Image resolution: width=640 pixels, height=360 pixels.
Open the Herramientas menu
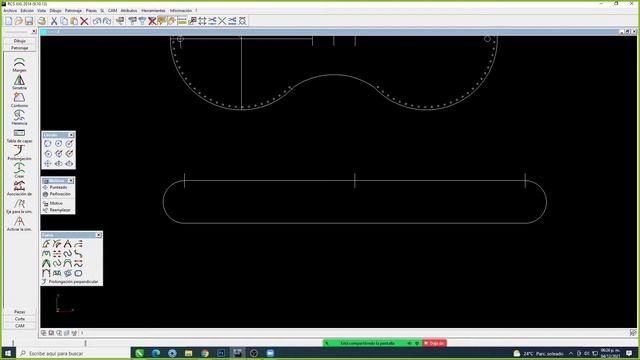(x=153, y=11)
